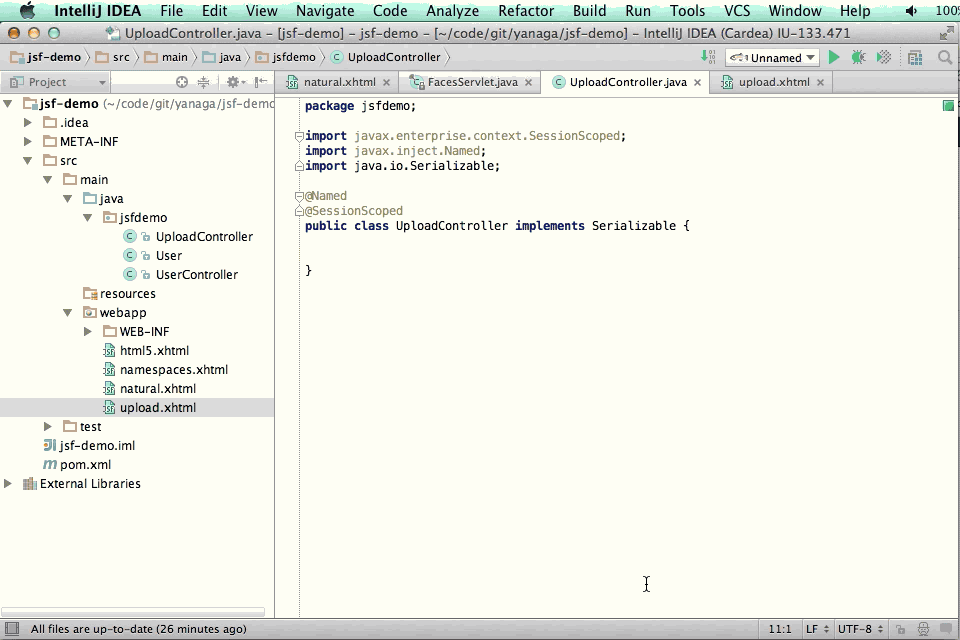Collapse the webapp folder arrow
Viewport: 960px width, 640px height.
pos(68,313)
